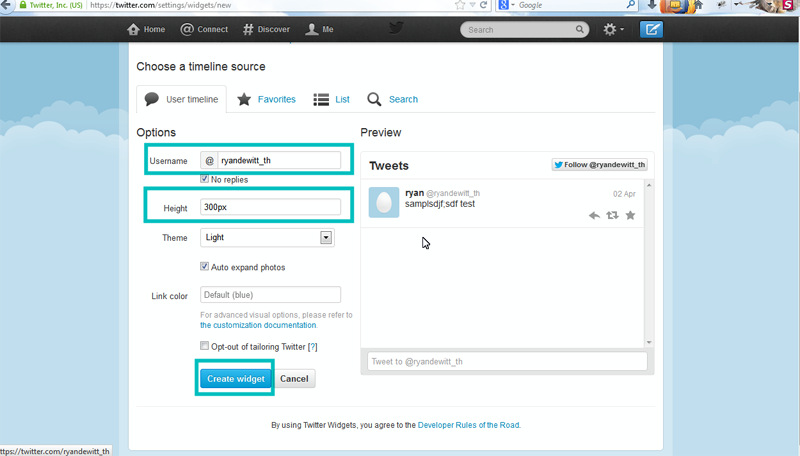This screenshot has height=456, width=800.
Task: Reload the page with refresh icon
Action: coord(483,5)
